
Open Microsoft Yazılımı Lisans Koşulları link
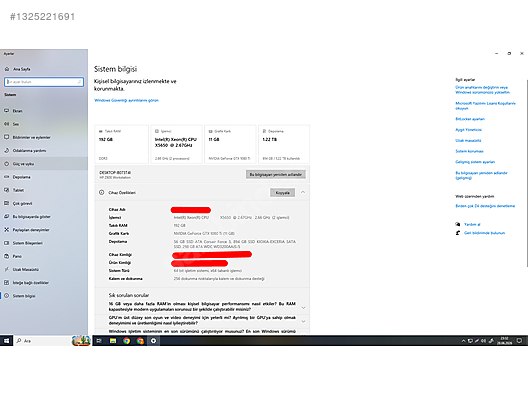tap(486, 106)
